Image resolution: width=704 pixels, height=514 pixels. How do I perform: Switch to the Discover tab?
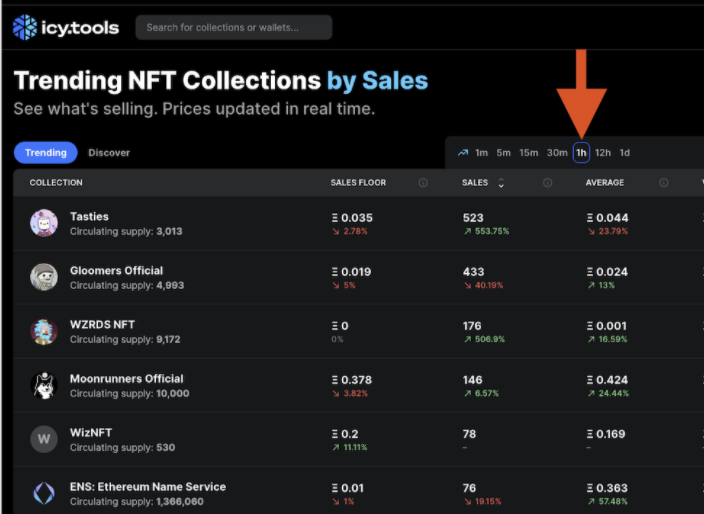point(109,153)
